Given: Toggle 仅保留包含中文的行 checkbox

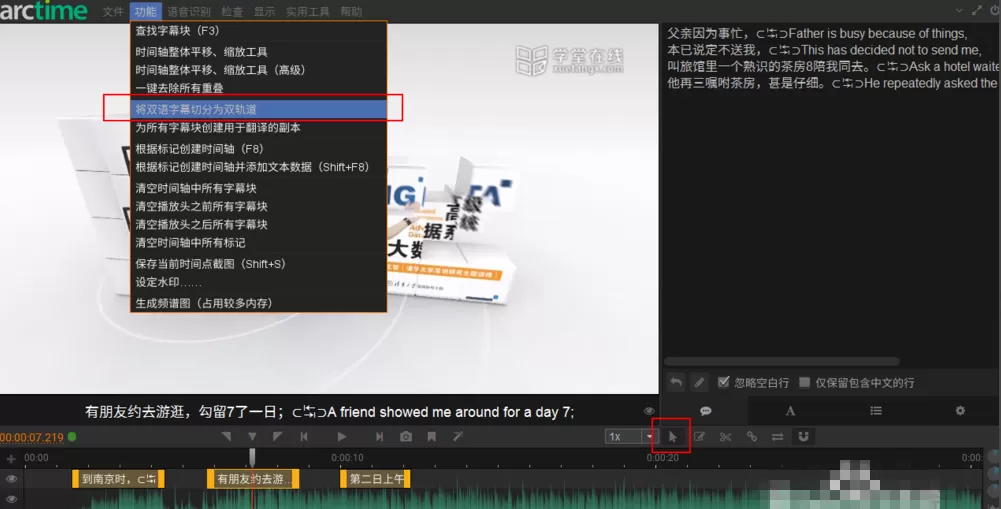Looking at the screenshot, I should point(804,382).
